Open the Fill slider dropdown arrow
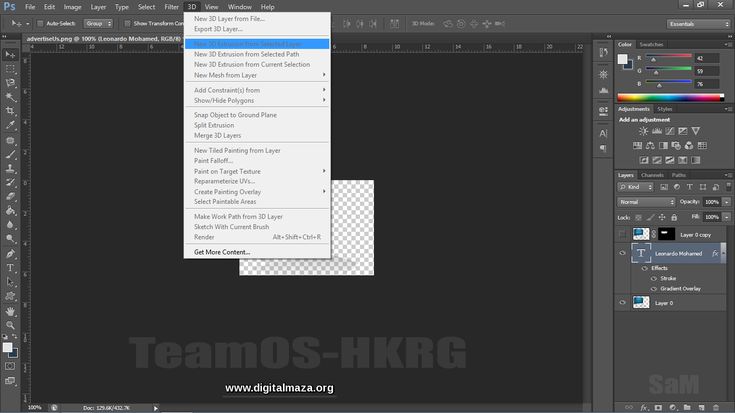Viewport: 735px width, 413px height. pos(727,217)
